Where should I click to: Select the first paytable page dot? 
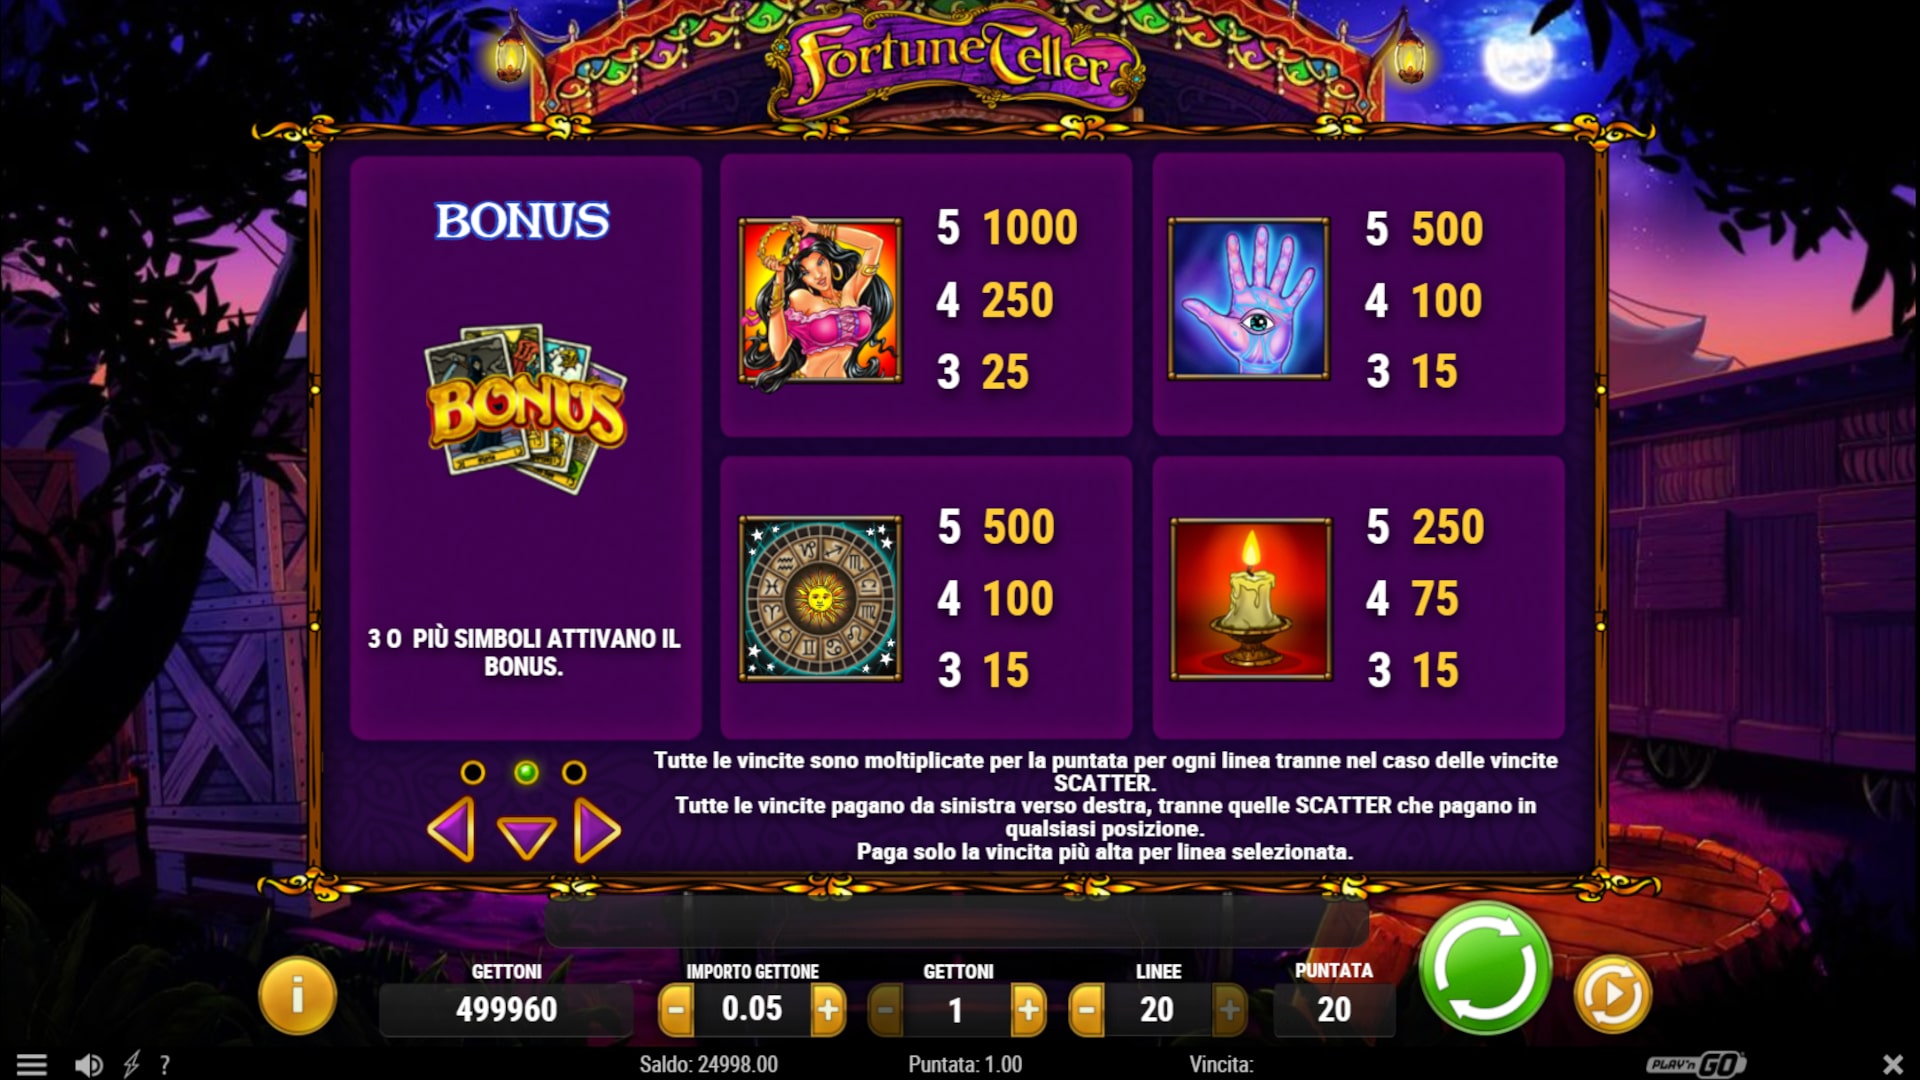pos(473,772)
